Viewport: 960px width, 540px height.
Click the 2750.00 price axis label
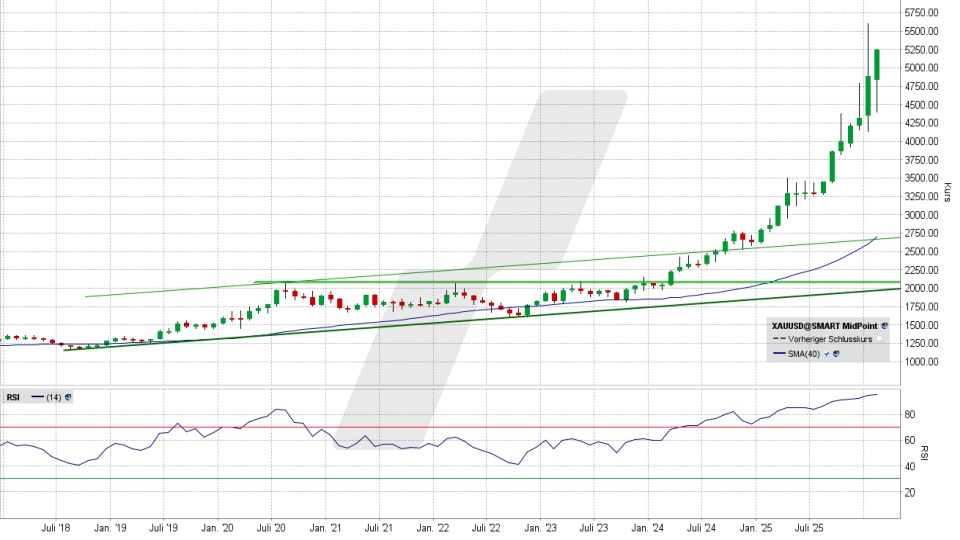(x=921, y=233)
